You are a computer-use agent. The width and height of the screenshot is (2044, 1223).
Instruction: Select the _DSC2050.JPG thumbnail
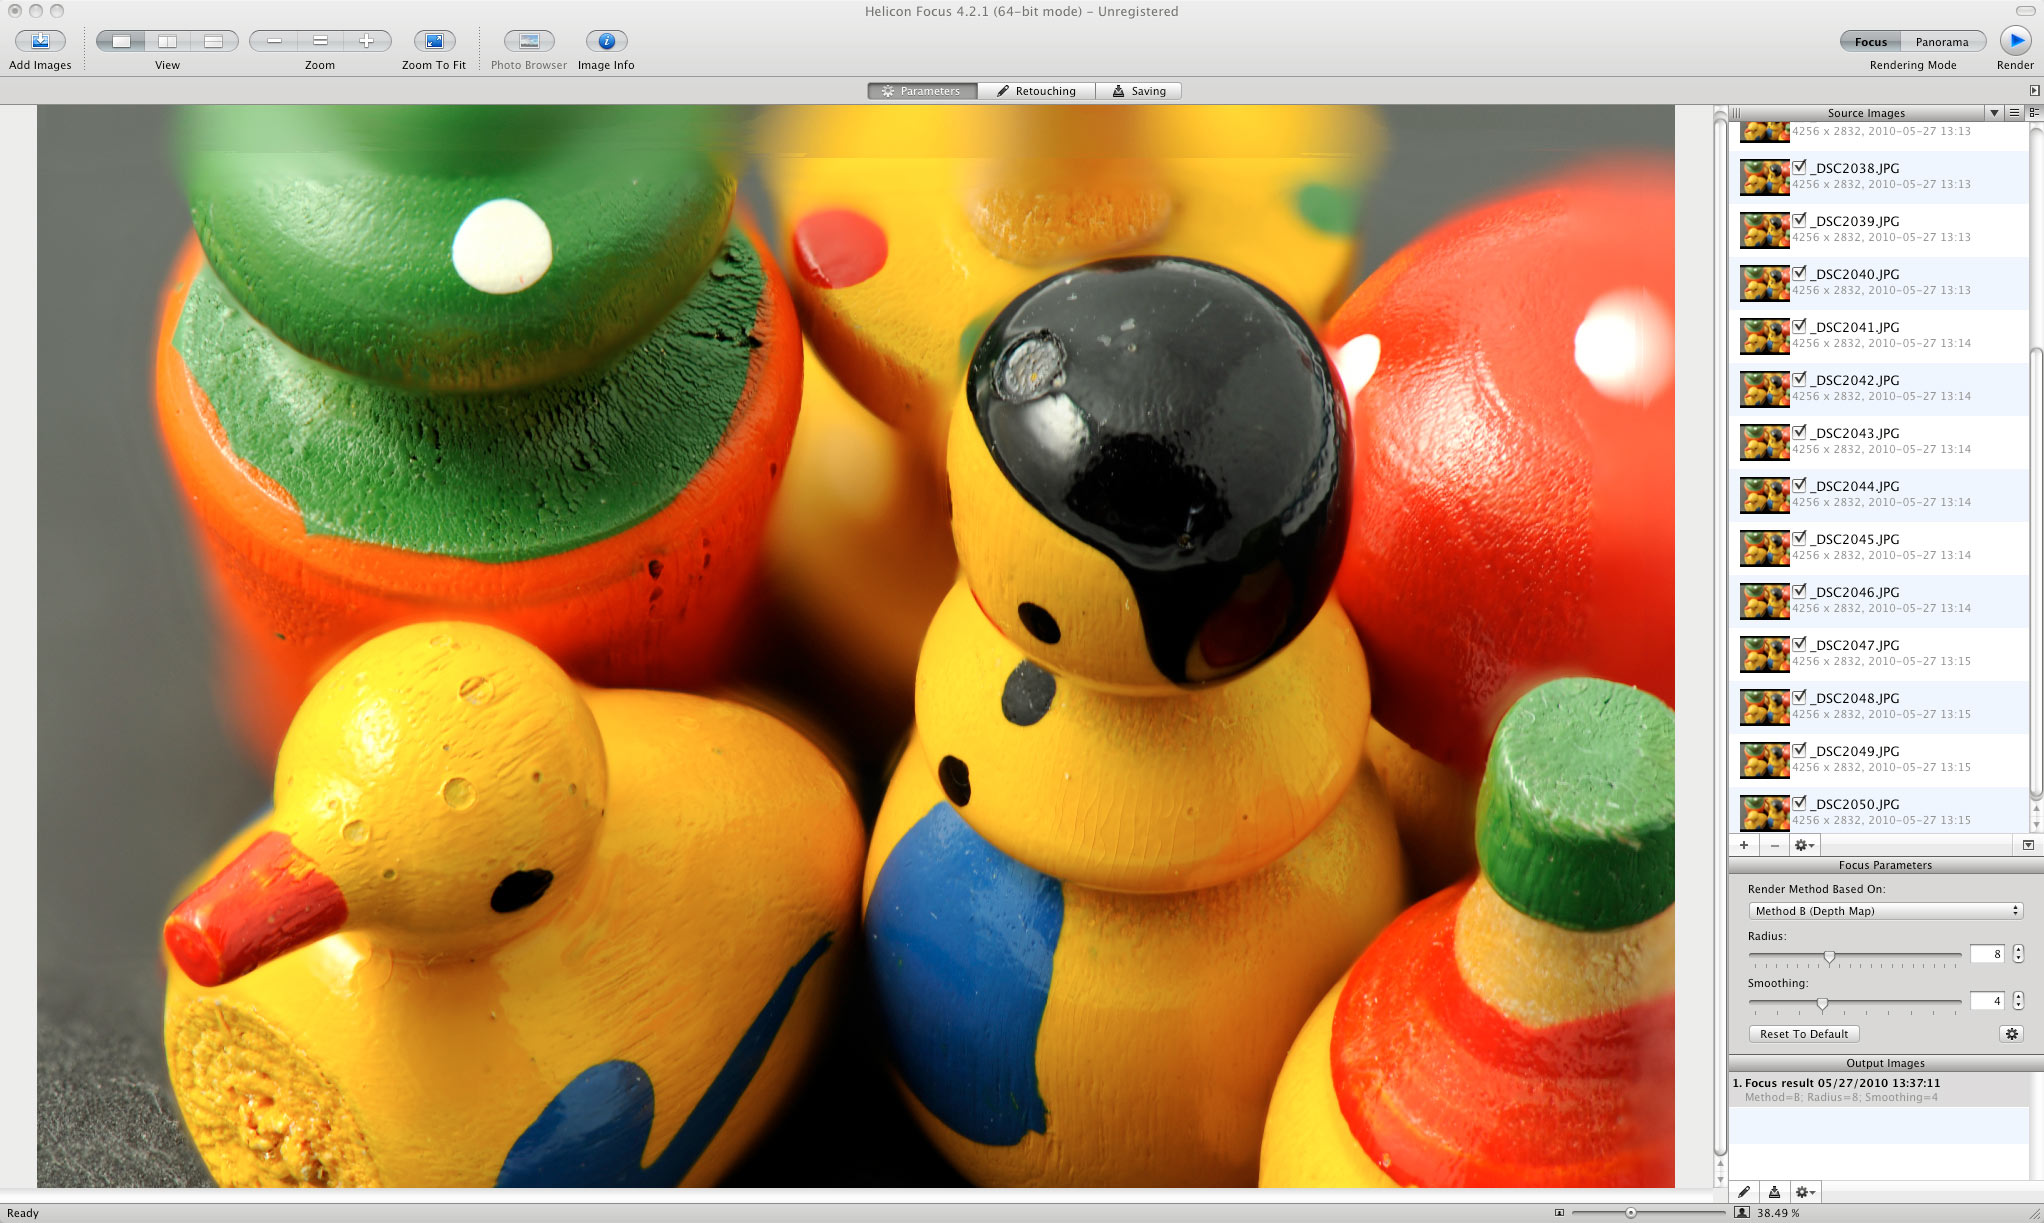(1764, 812)
